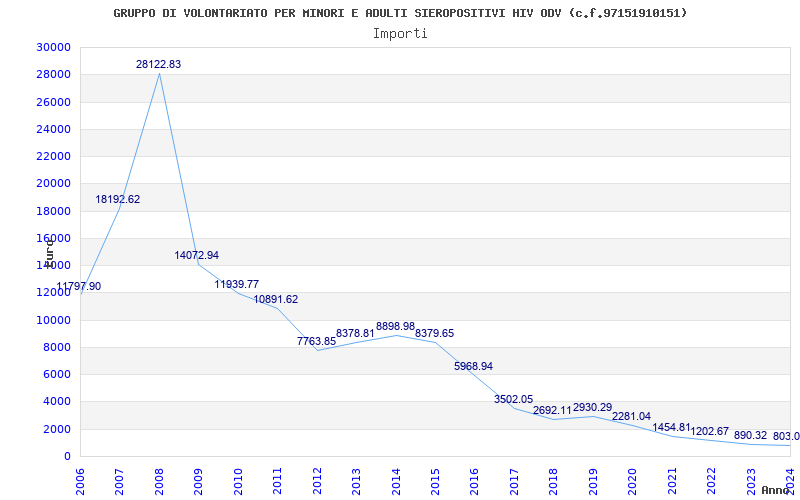Click the 2015 year axis label
The height and width of the screenshot is (500, 800).
435,481
